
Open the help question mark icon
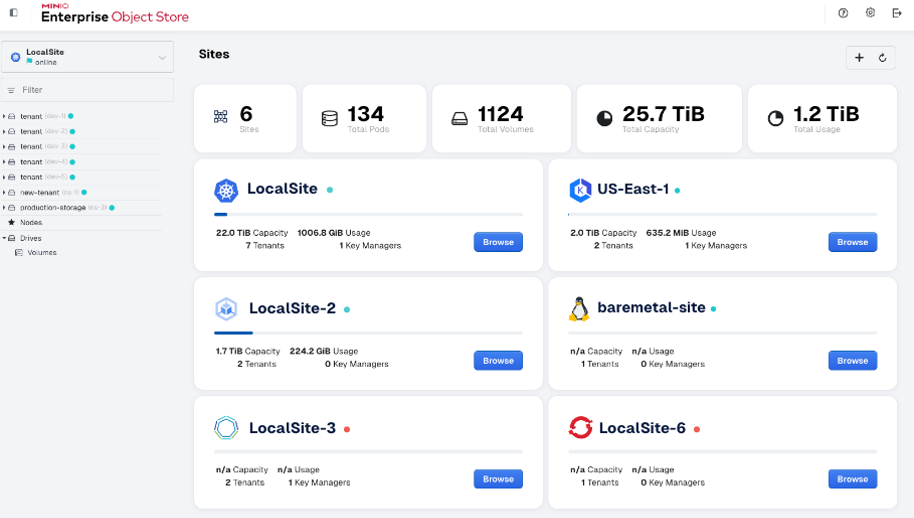point(843,13)
